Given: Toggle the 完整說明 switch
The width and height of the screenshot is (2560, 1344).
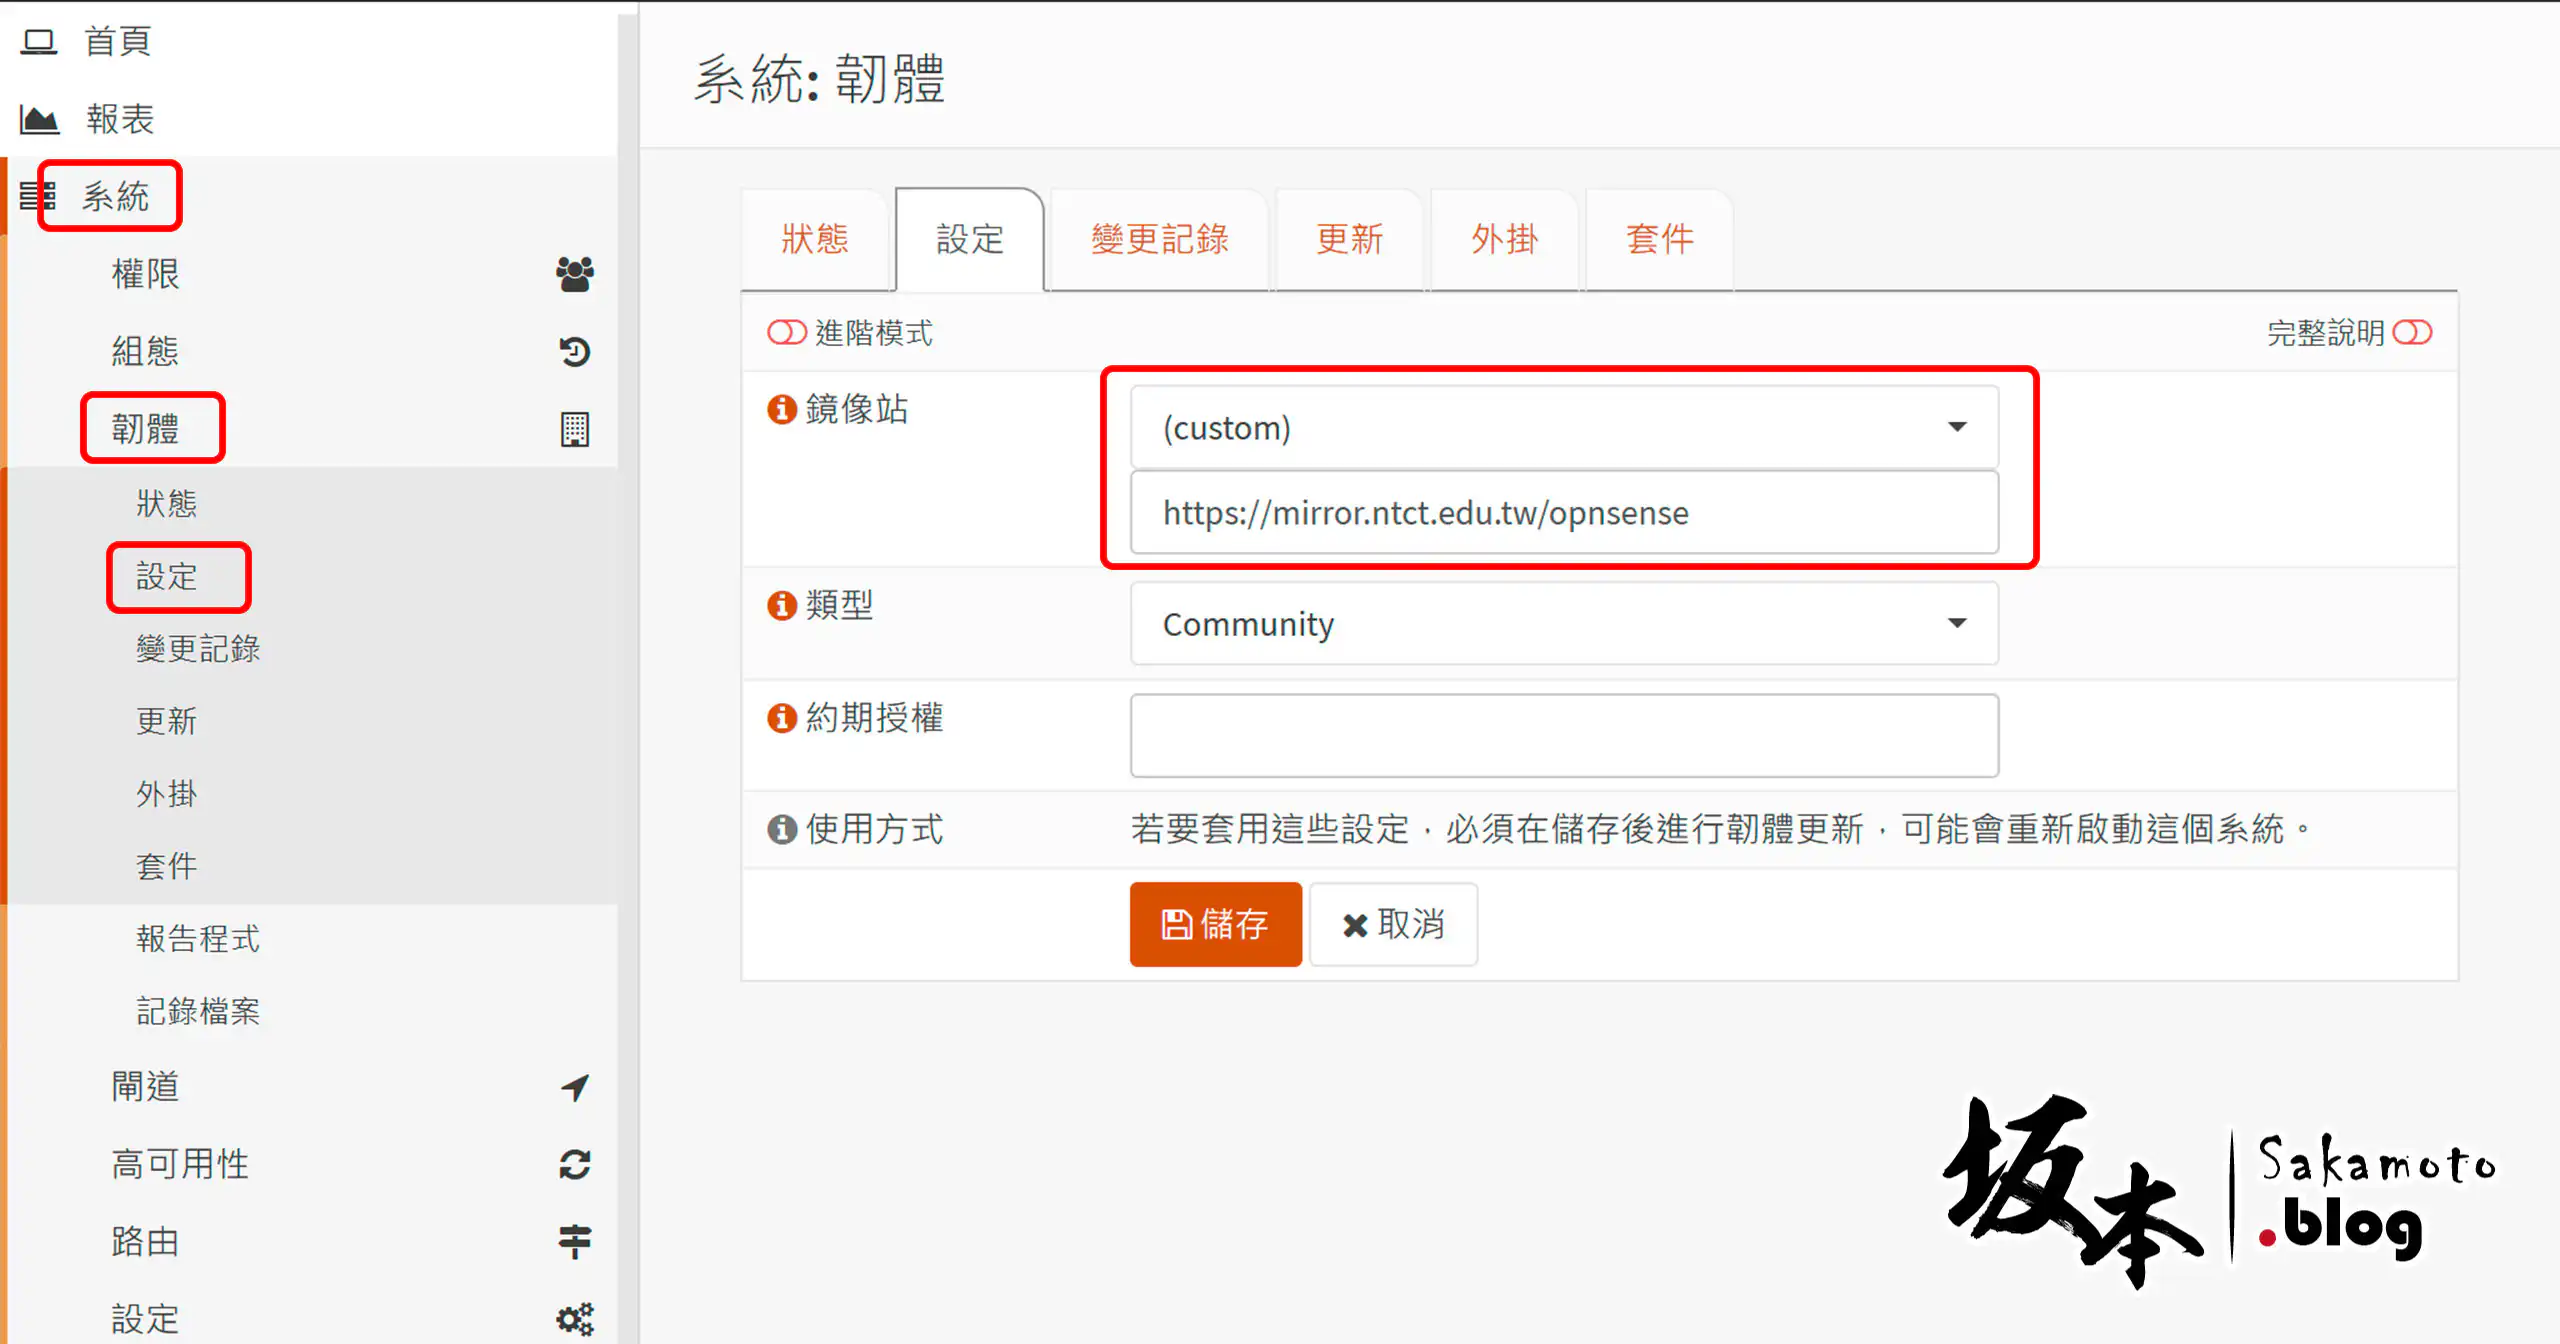Looking at the screenshot, I should (x=2416, y=332).
